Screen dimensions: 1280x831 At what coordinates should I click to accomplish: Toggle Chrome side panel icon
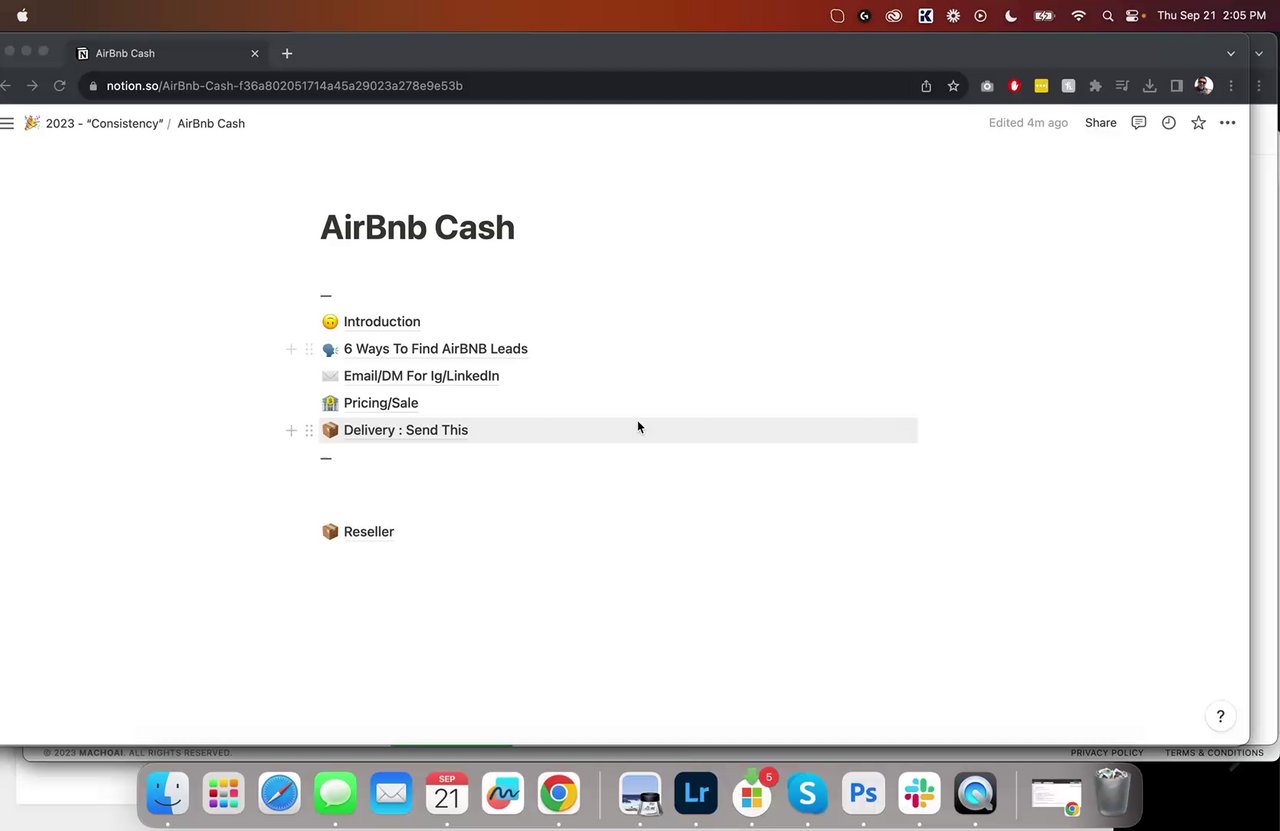(x=1176, y=86)
